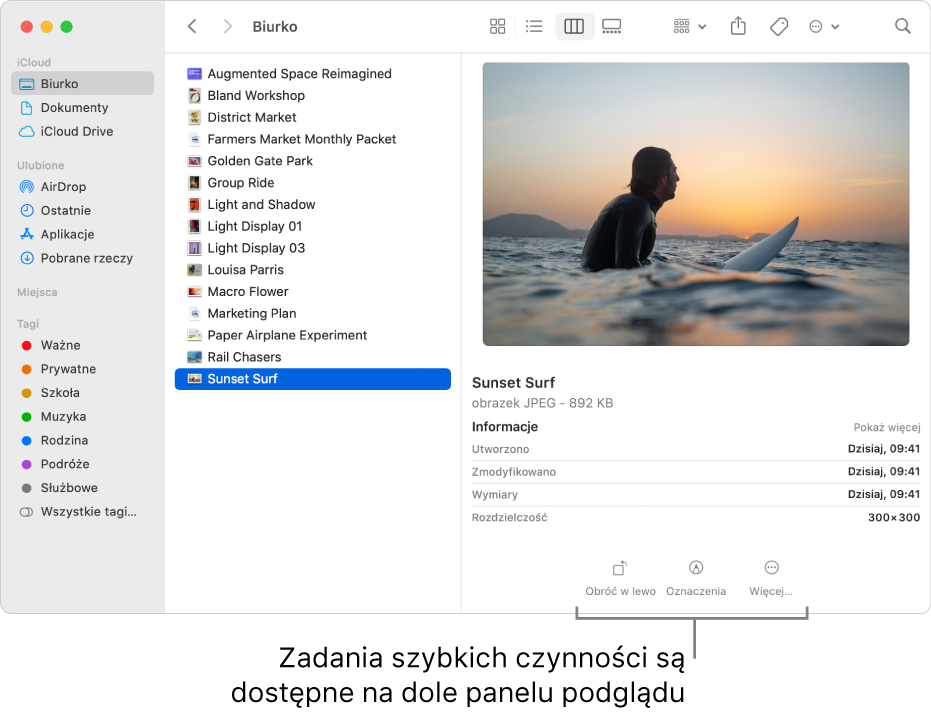931x716 pixels.
Task: Open the Share icon in toolbar
Action: [738, 27]
